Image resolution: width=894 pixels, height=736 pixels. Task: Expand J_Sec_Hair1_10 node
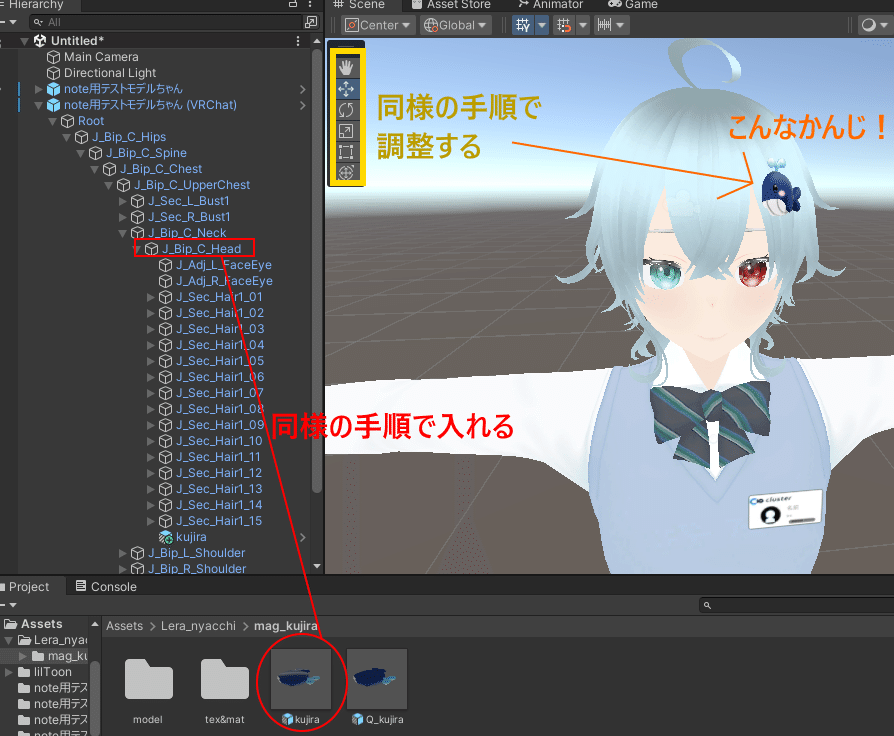(x=151, y=441)
